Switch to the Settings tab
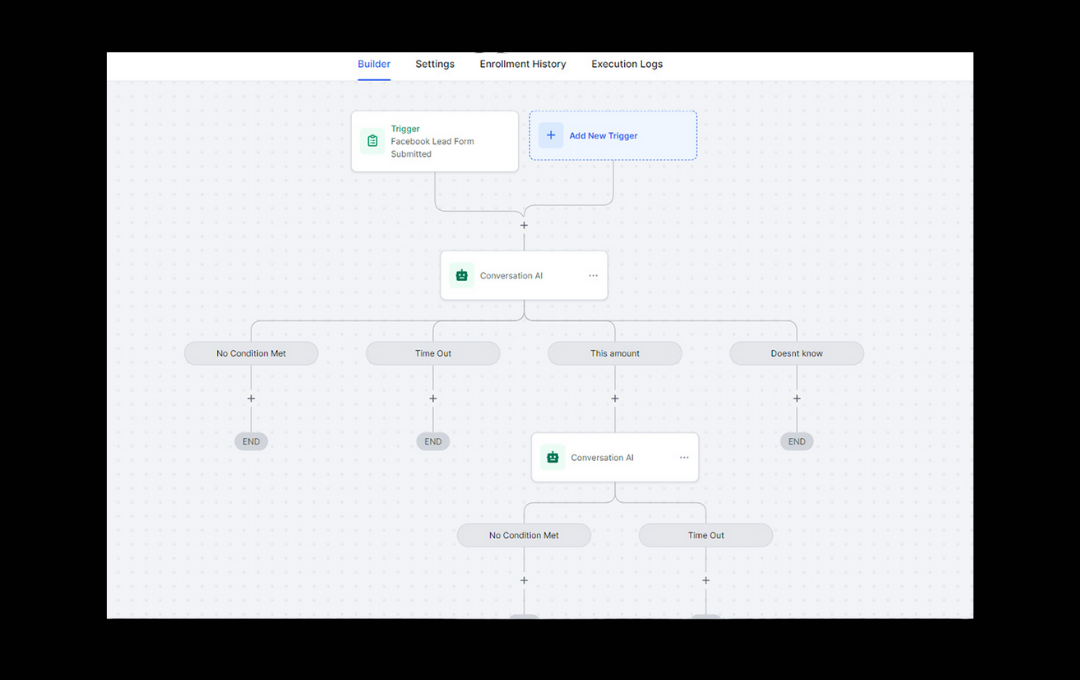Screen dimensions: 1080x680 [435, 64]
